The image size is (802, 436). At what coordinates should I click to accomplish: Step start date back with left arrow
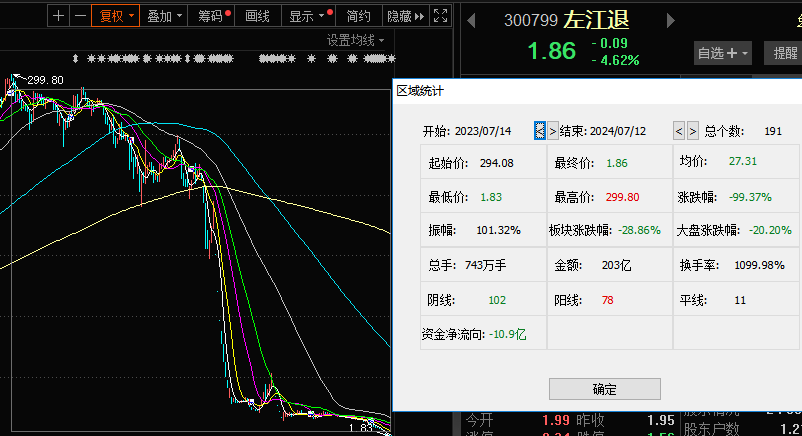540,131
